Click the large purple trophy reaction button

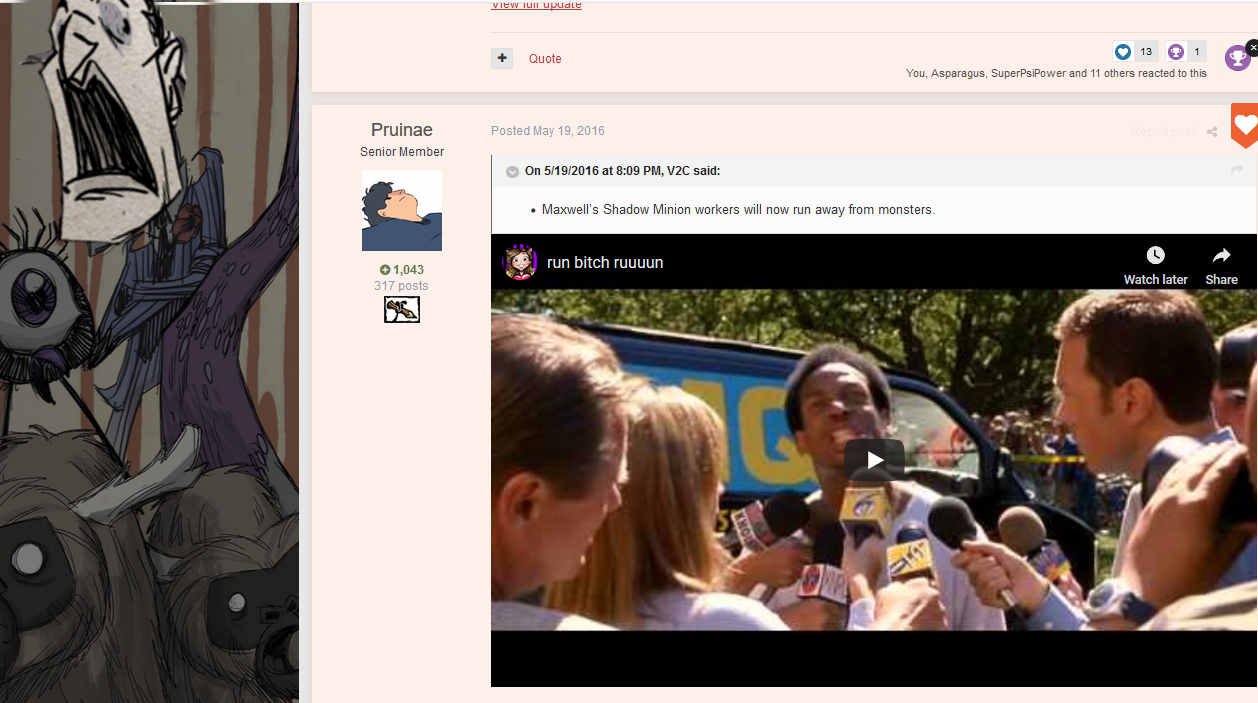pos(1237,59)
